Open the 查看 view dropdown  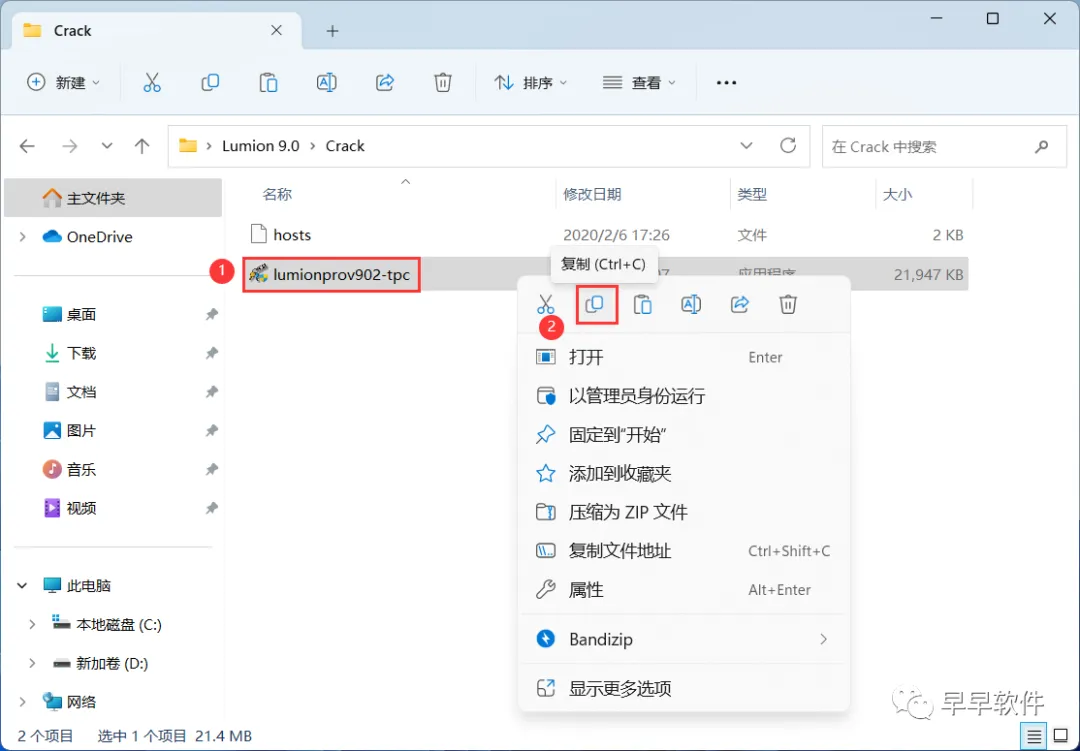click(x=638, y=83)
